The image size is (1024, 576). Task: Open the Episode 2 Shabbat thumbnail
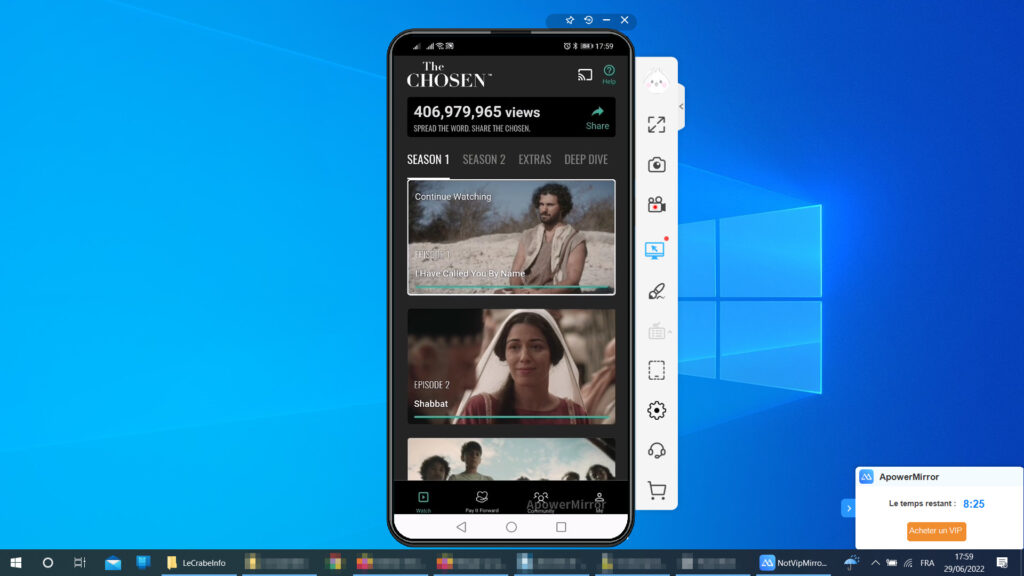pos(511,366)
